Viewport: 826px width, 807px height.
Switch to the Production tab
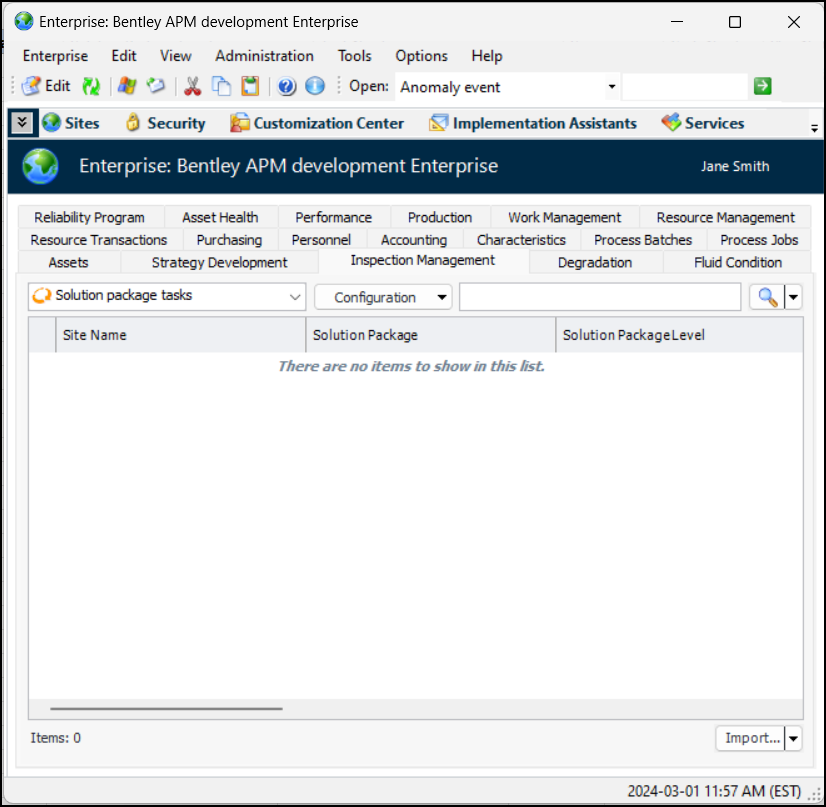pyautogui.click(x=440, y=218)
